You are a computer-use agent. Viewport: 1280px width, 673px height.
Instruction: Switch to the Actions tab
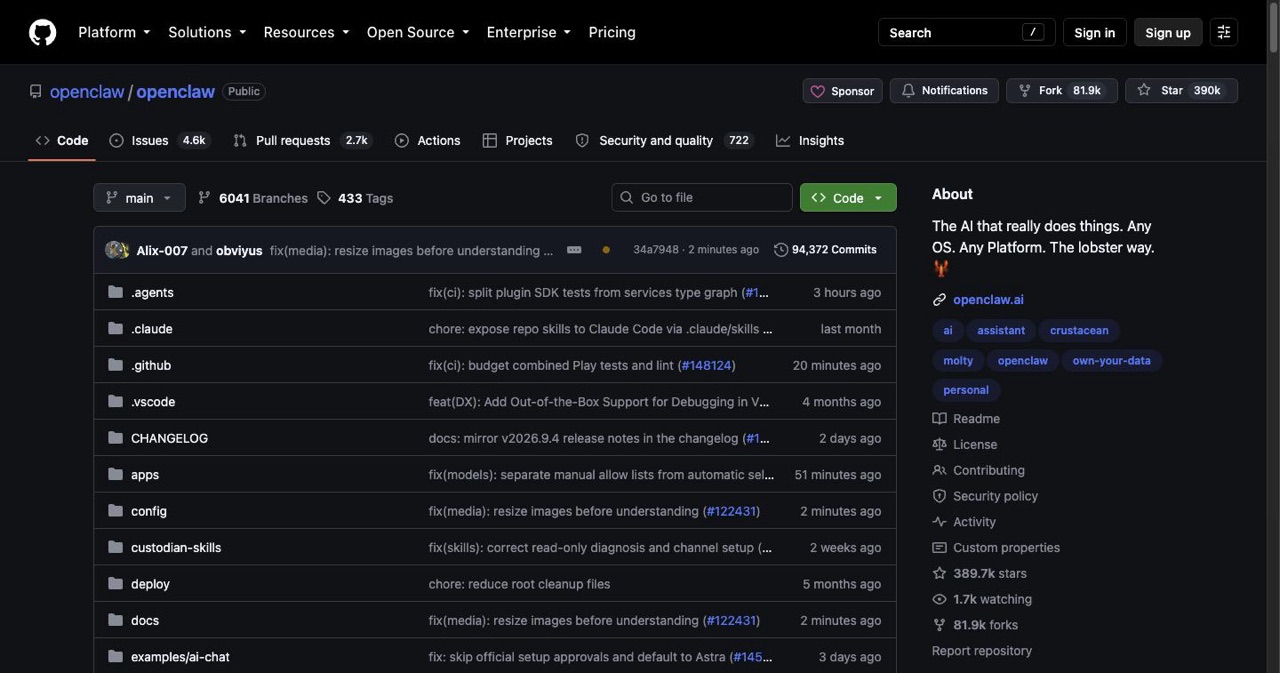(x=428, y=141)
